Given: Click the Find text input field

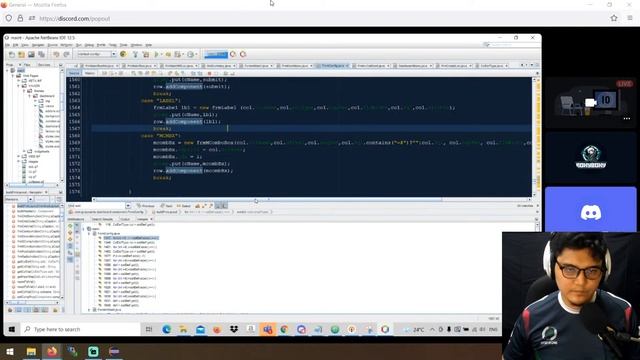Looking at the screenshot, I should pyautogui.click(x=96, y=206).
